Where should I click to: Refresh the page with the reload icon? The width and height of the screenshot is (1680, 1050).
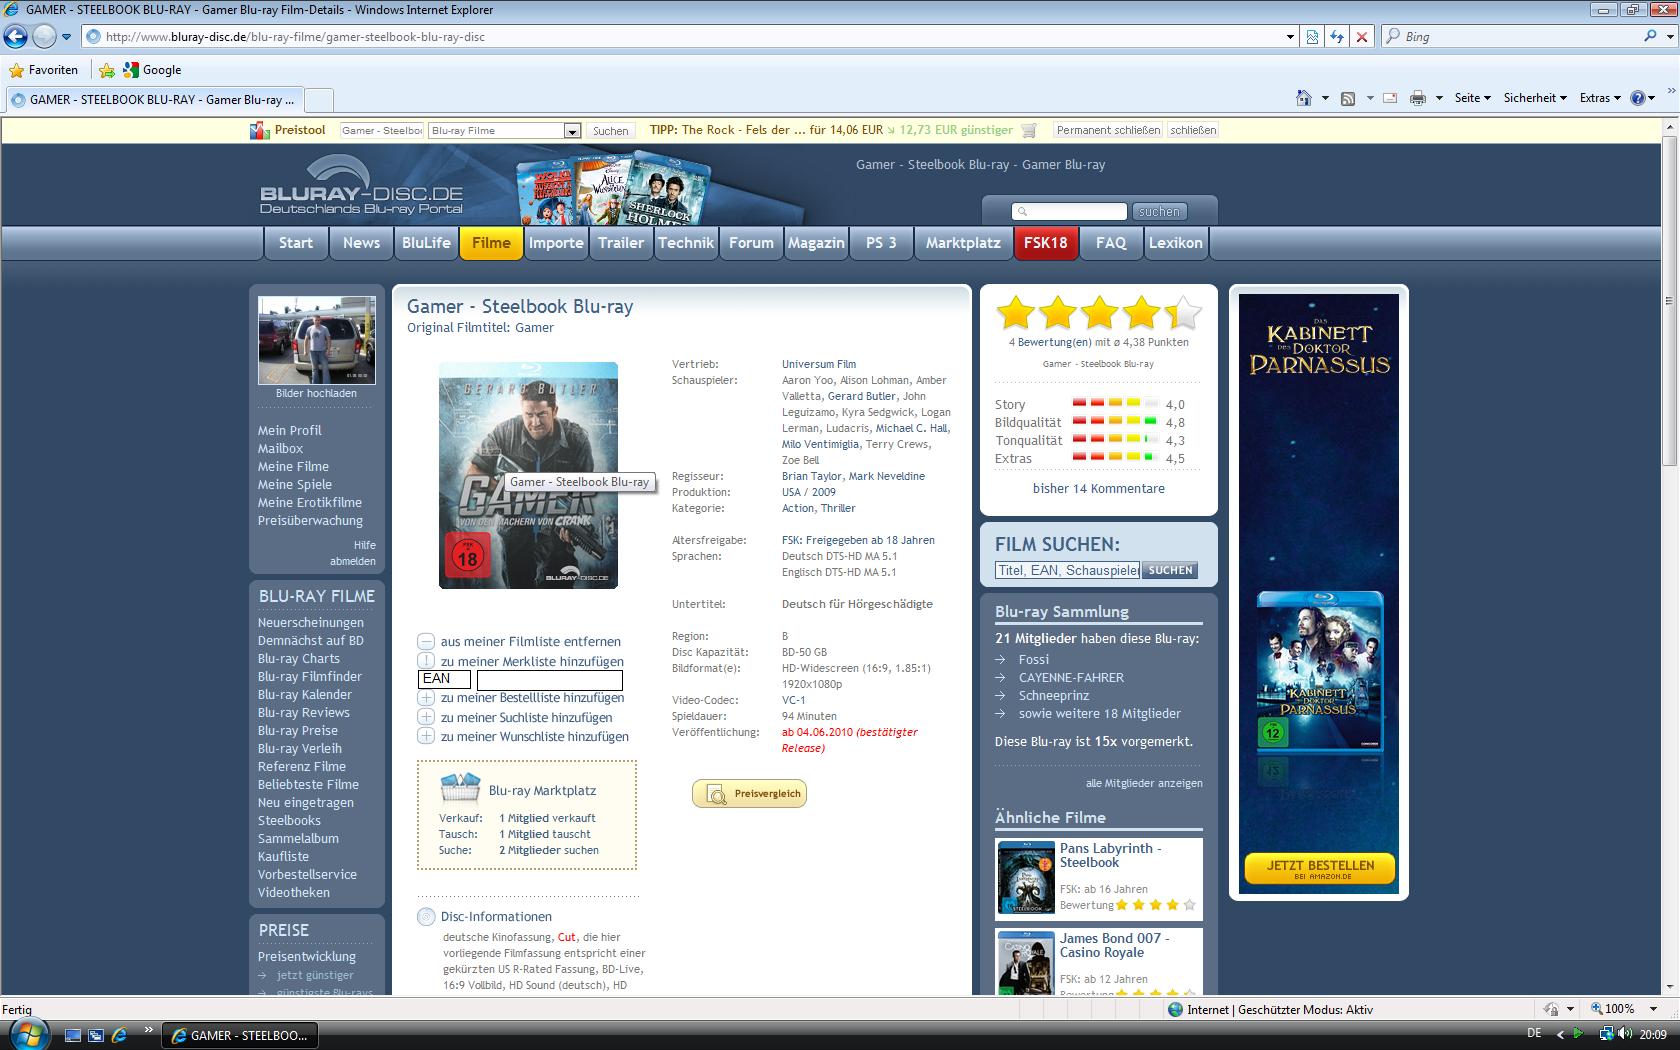[x=1337, y=36]
